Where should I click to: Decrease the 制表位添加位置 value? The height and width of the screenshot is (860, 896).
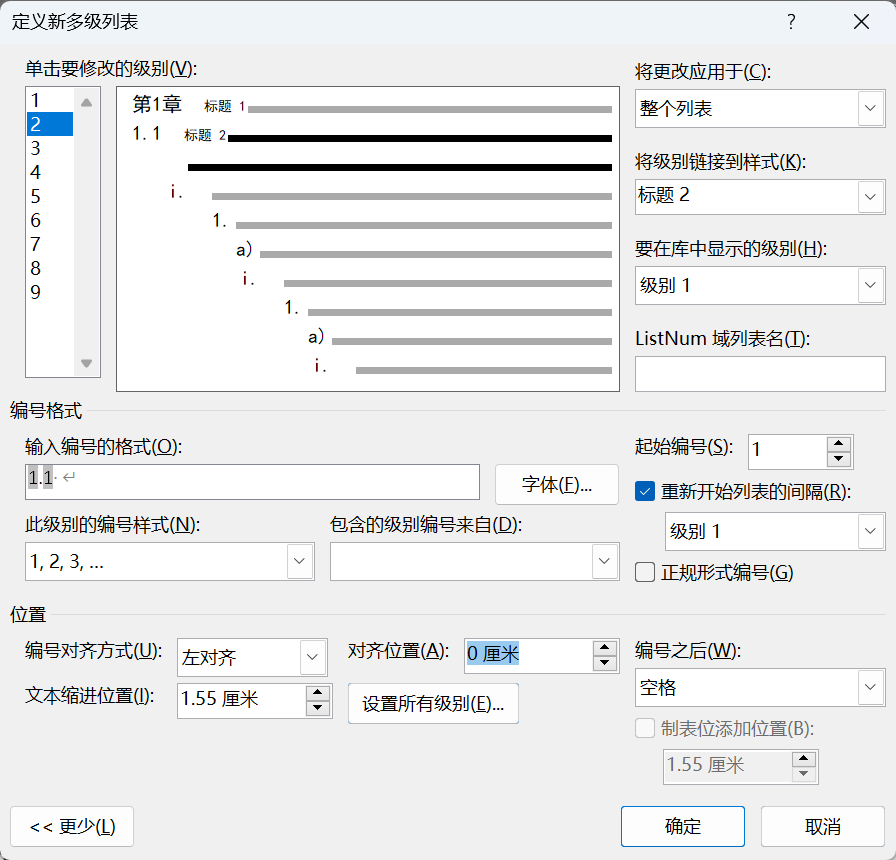tap(803, 774)
